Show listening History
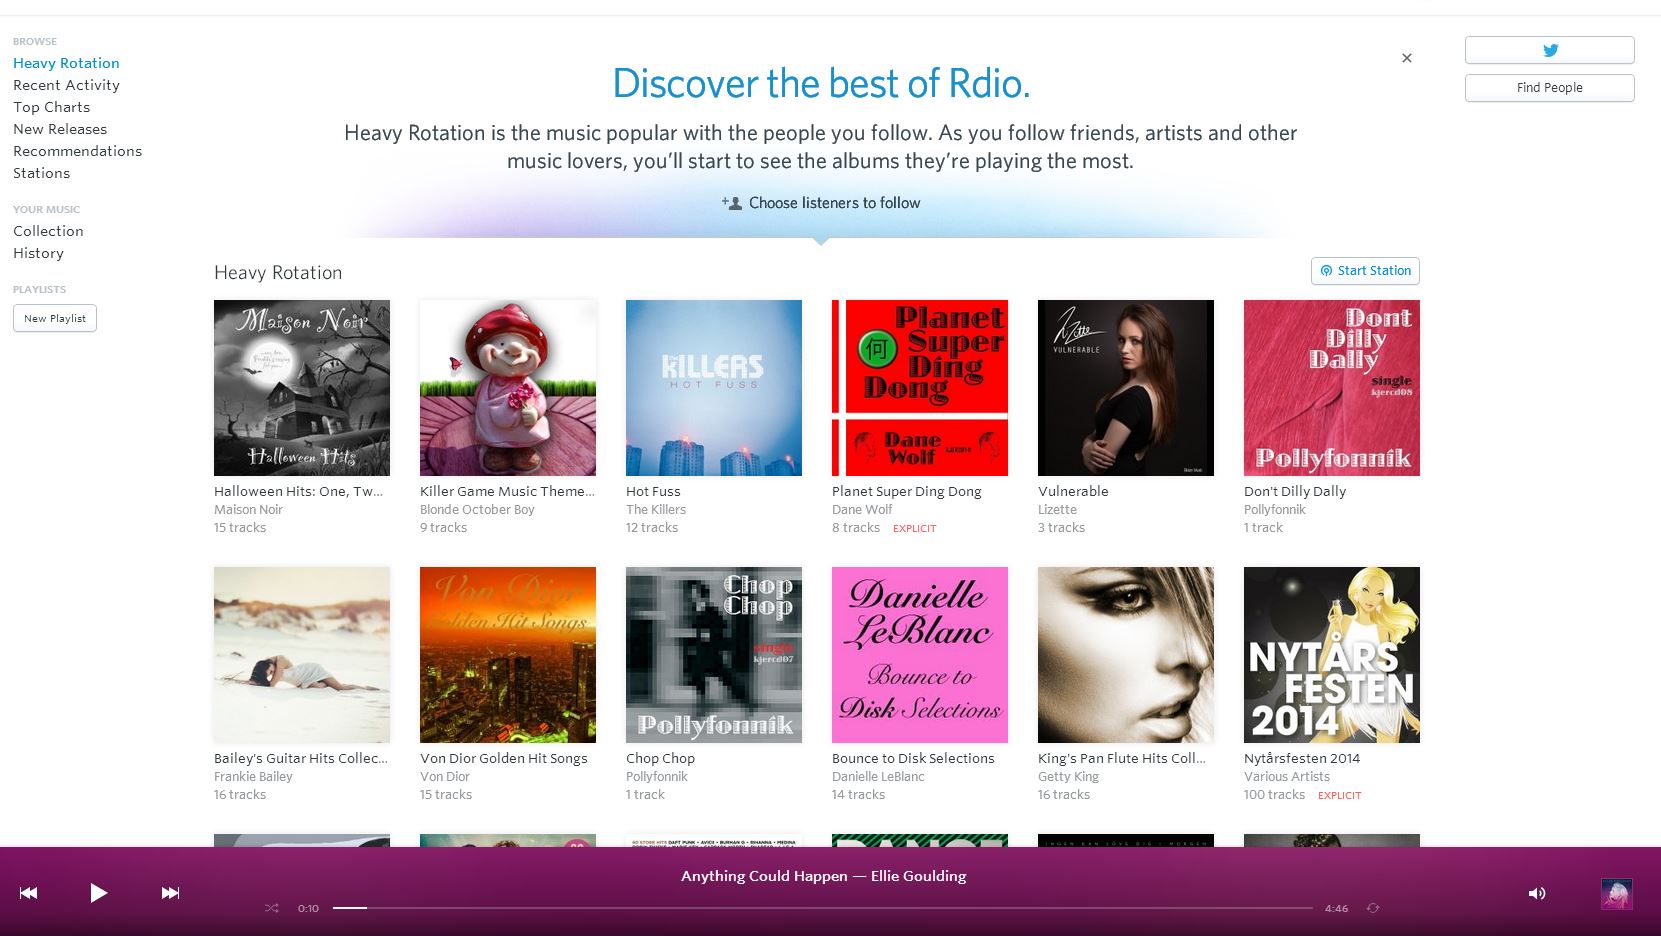 click(38, 253)
